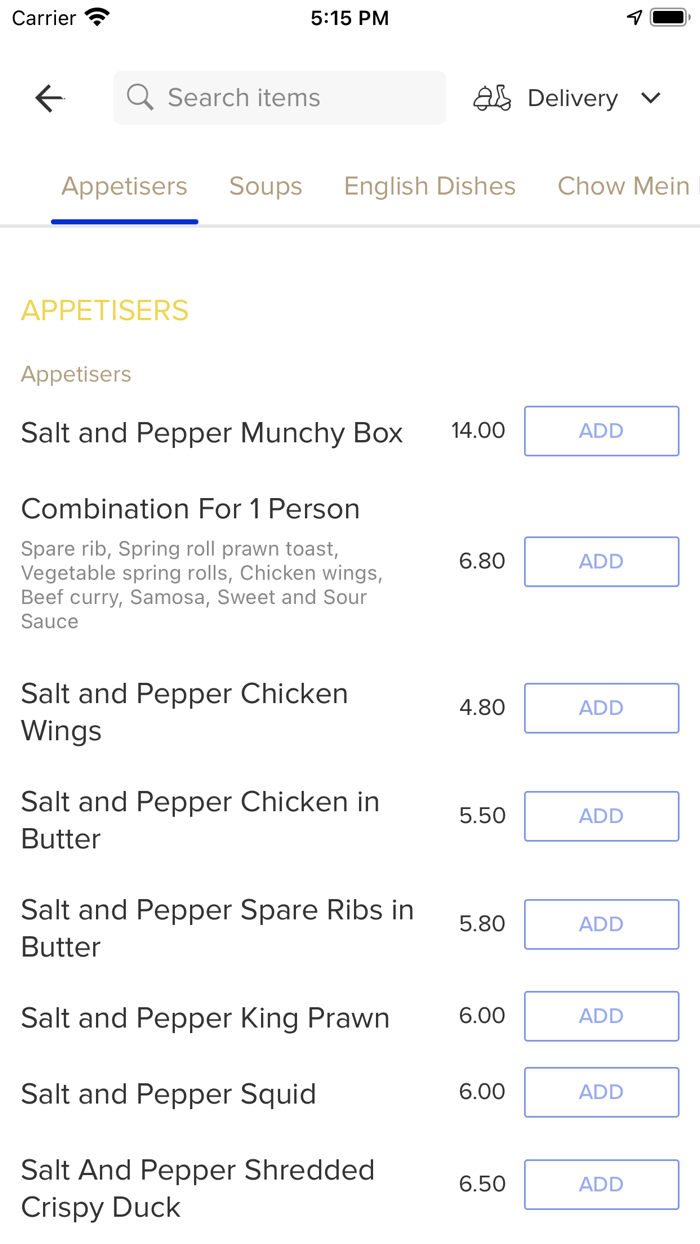Viewport: 700px width, 1244px height.
Task: Click the search magnifier icon
Action: (140, 97)
